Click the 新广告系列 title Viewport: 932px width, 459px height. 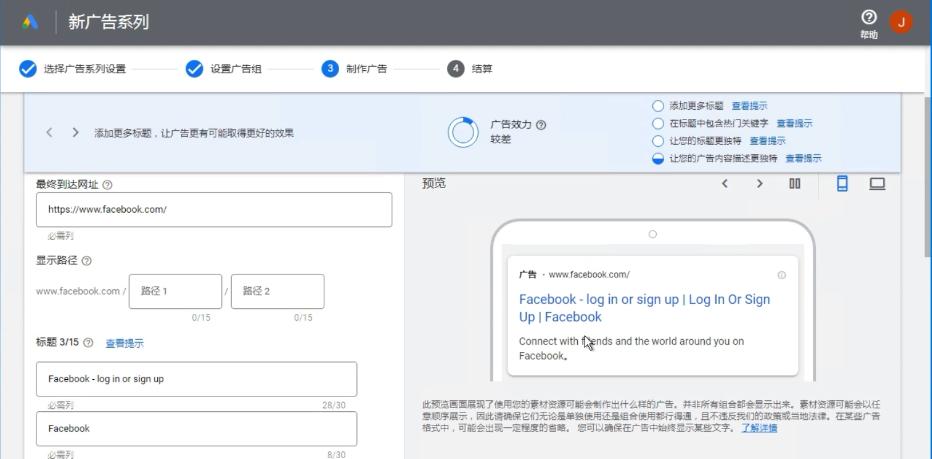pyautogui.click(x=108, y=23)
